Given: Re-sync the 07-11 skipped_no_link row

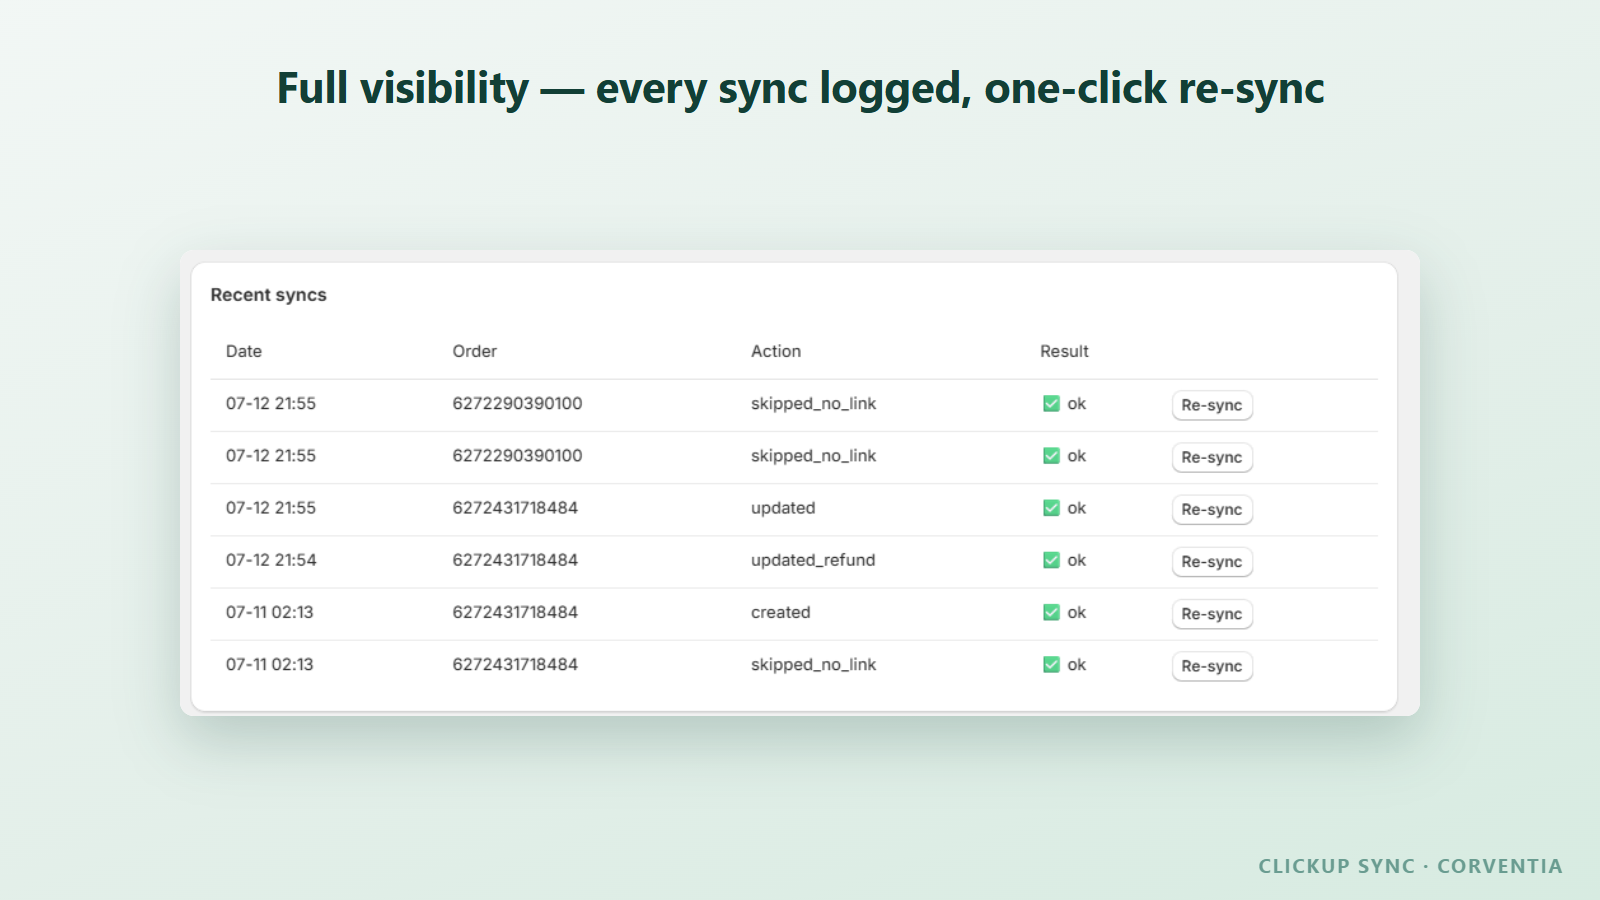Looking at the screenshot, I should 1212,666.
